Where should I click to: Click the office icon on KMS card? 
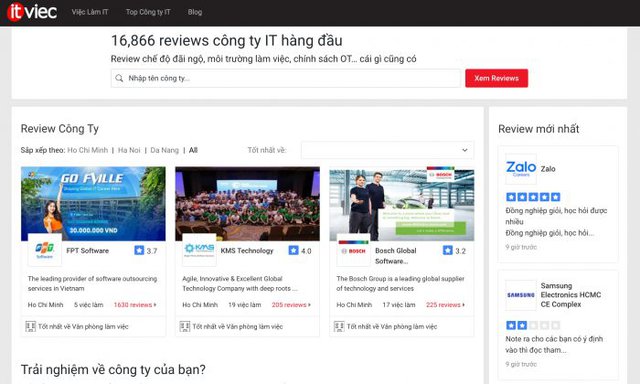[x=185, y=326]
